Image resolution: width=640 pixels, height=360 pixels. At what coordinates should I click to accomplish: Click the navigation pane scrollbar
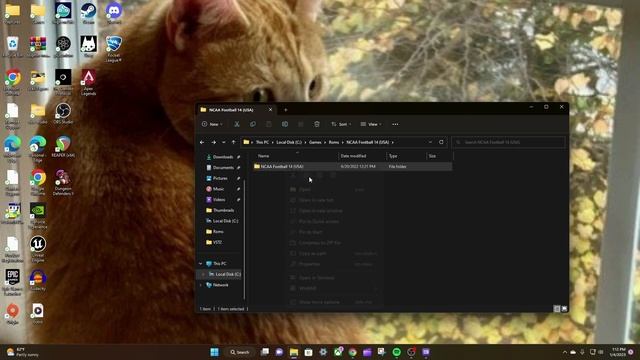click(x=244, y=239)
